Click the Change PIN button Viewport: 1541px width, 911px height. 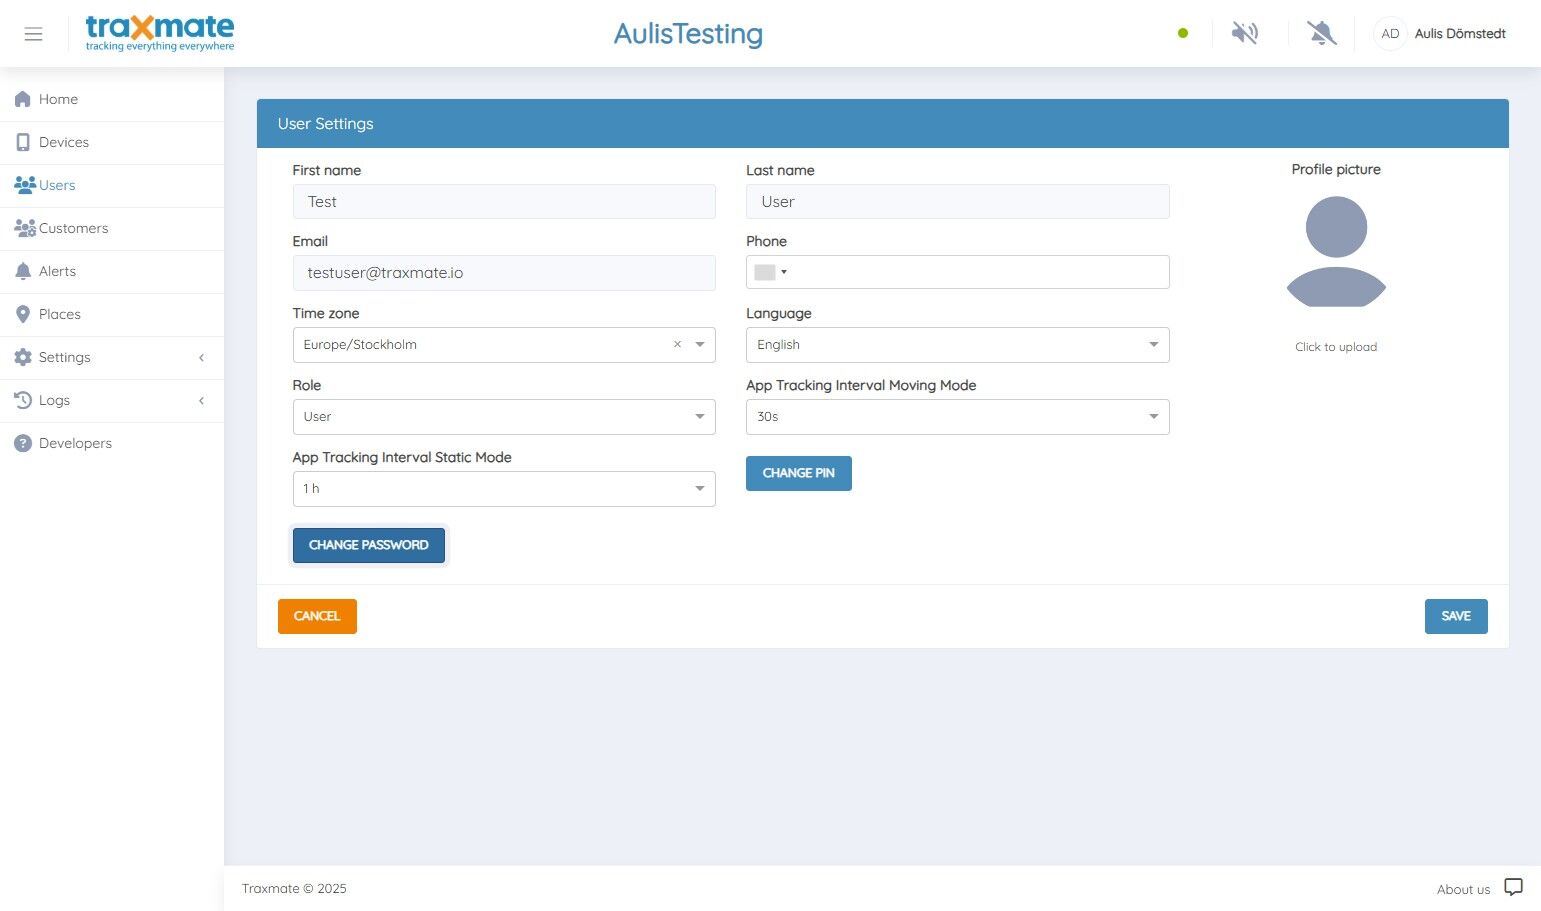tap(799, 473)
